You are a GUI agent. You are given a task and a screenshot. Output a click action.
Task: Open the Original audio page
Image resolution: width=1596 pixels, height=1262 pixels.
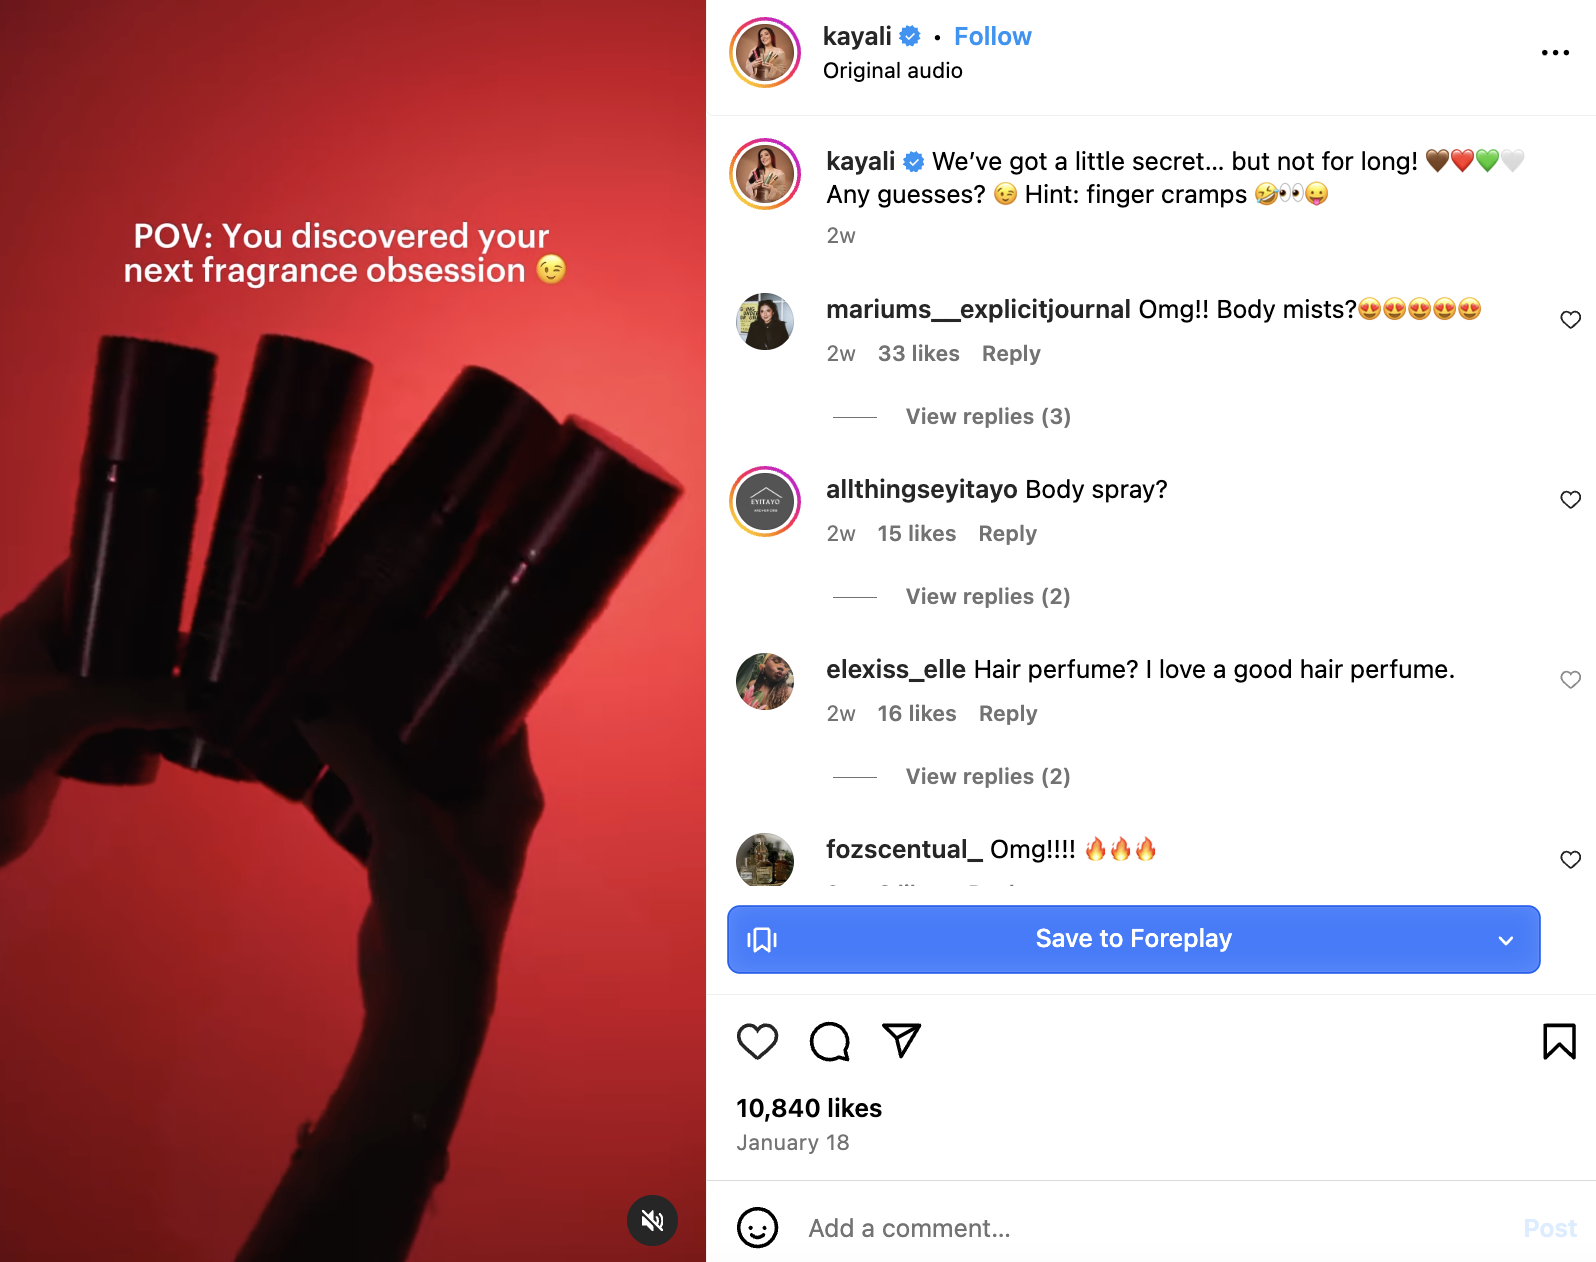tap(893, 71)
